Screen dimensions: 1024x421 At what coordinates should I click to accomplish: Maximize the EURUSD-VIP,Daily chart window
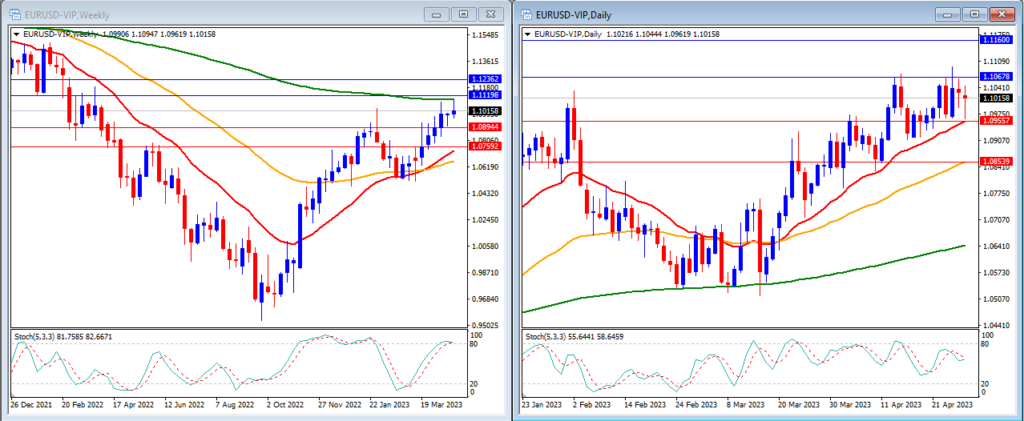click(974, 14)
